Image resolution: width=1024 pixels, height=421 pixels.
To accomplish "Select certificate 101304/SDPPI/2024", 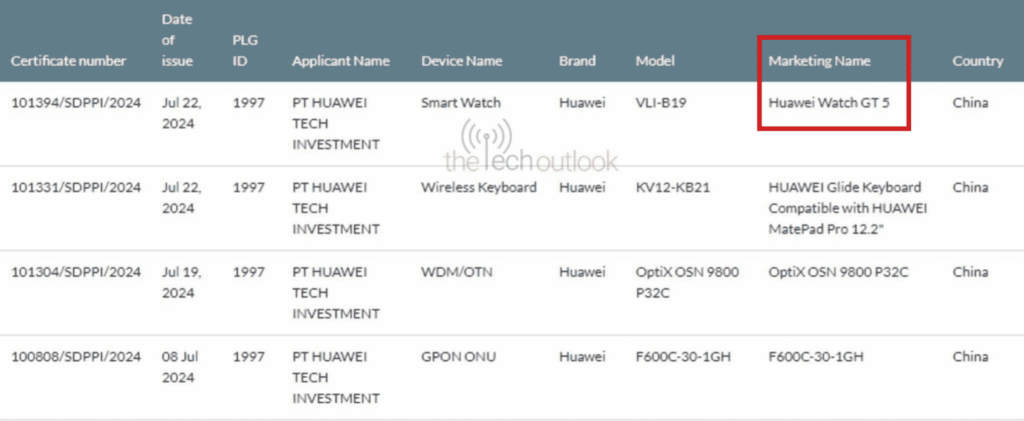I will (x=76, y=272).
